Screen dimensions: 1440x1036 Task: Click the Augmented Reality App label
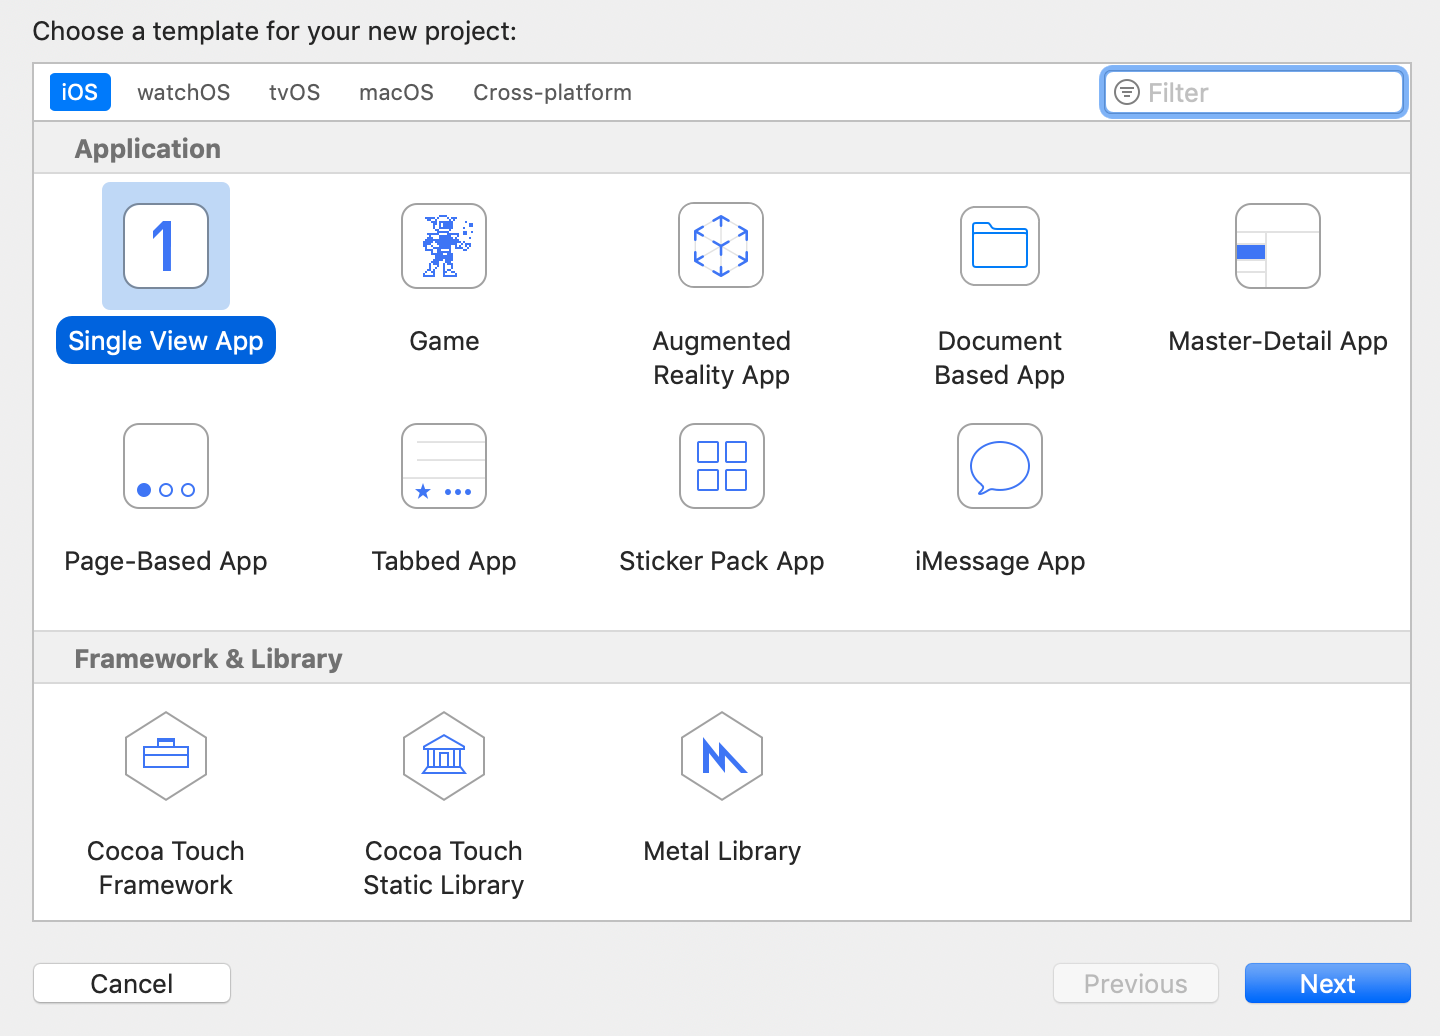pos(722,358)
